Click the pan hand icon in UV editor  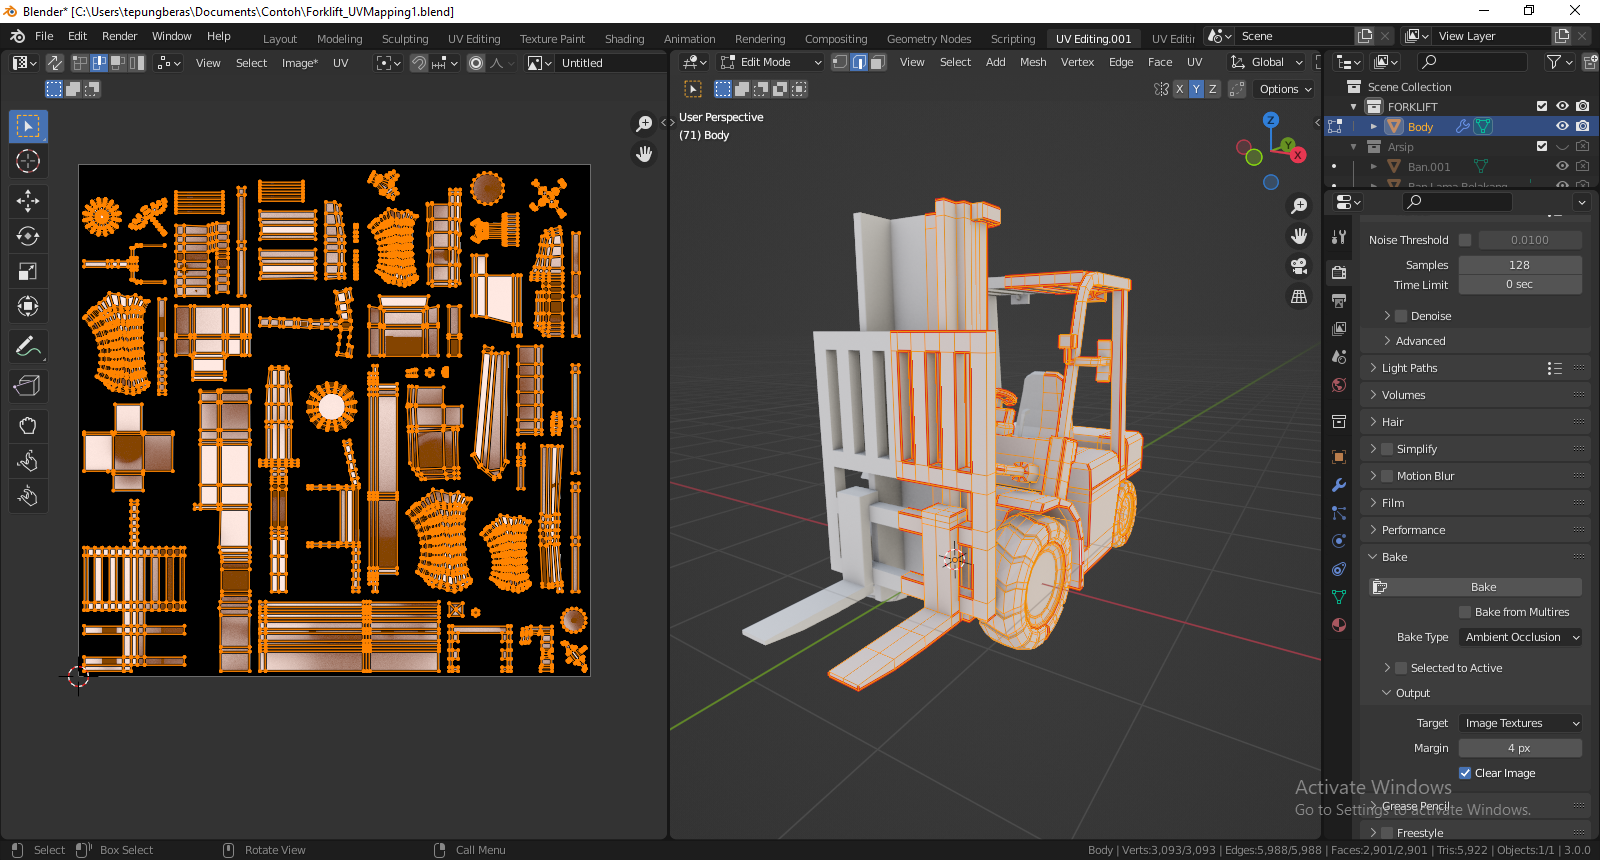coord(644,153)
